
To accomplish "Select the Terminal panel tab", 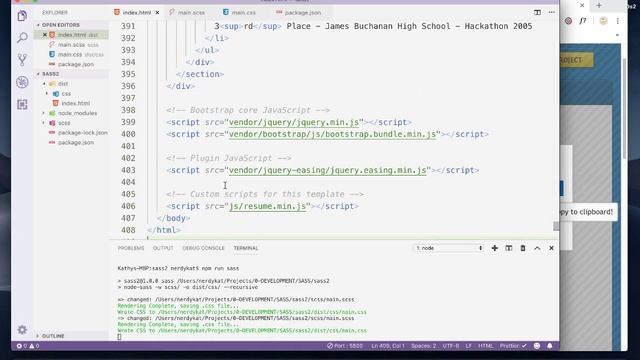I will (x=246, y=248).
